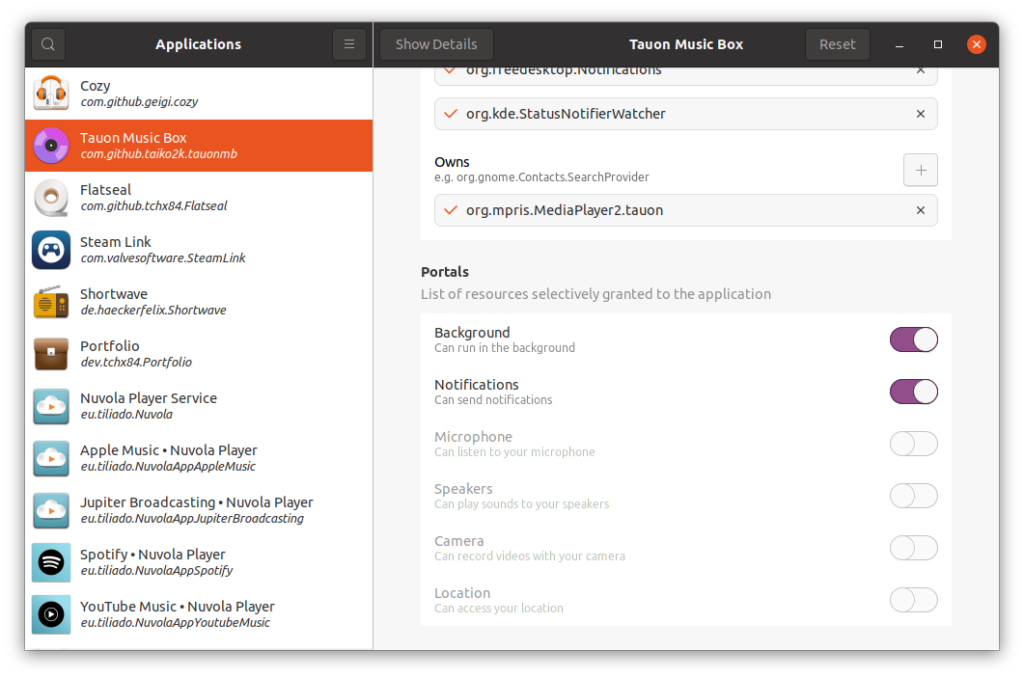This screenshot has height=678, width=1024.
Task: Click the Steam Link controller icon
Action: pos(51,250)
